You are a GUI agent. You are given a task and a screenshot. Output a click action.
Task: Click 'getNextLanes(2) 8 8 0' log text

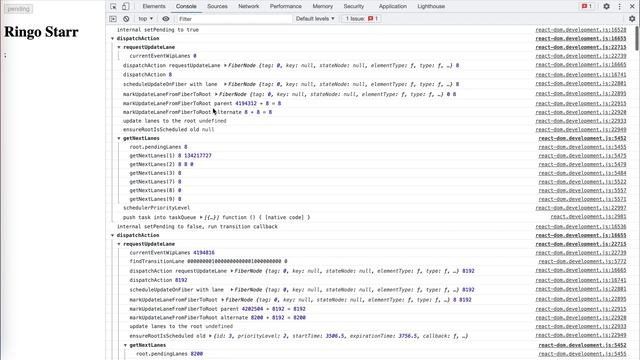(x=161, y=164)
